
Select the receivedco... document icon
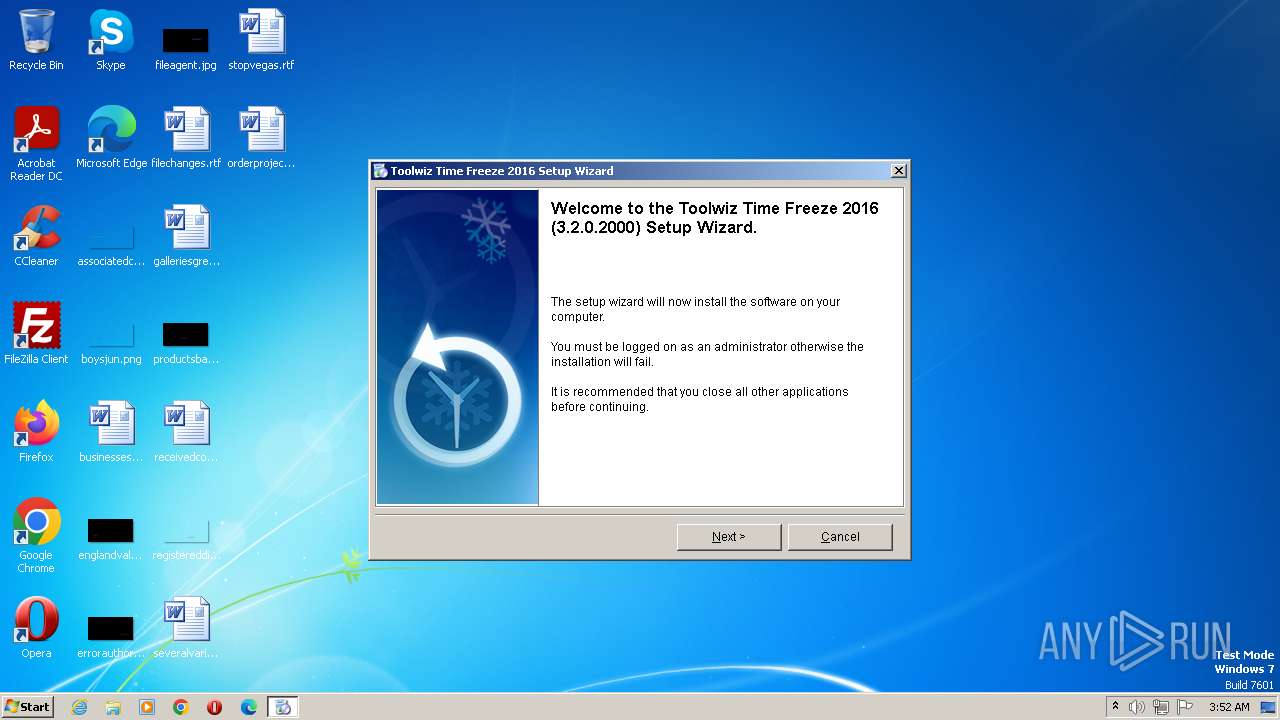(186, 432)
